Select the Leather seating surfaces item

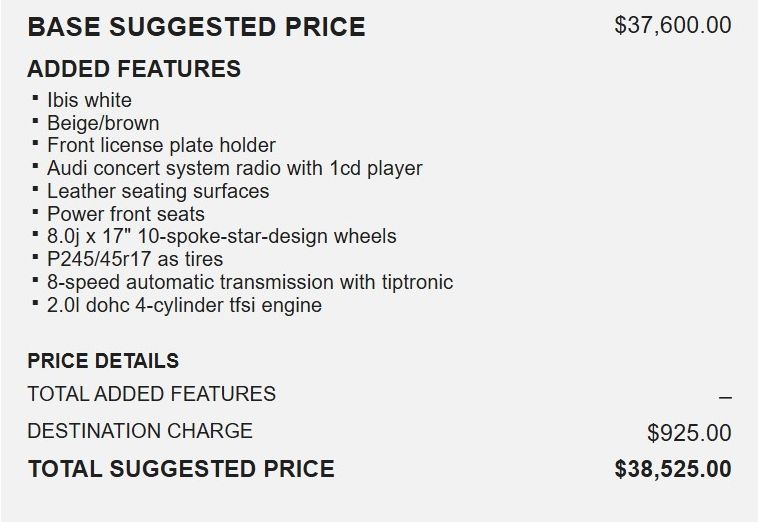point(158,191)
